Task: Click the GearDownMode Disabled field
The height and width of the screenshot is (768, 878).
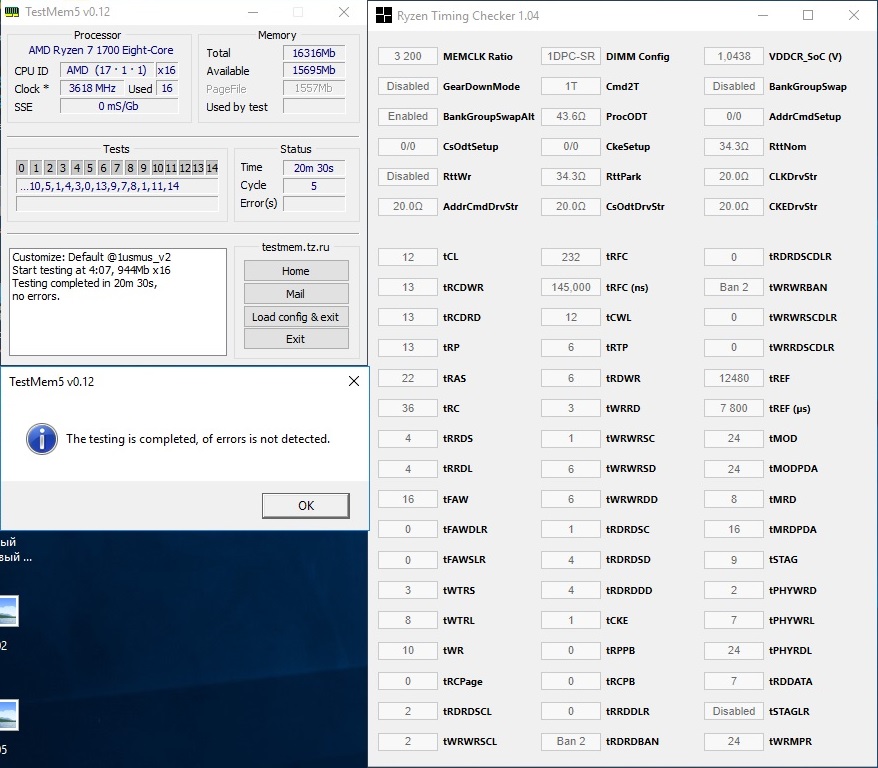Action: coord(408,86)
